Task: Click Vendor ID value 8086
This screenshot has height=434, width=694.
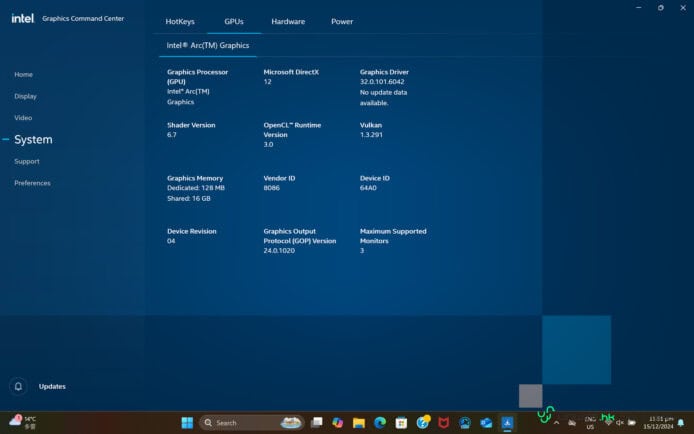Action: pyautogui.click(x=271, y=188)
